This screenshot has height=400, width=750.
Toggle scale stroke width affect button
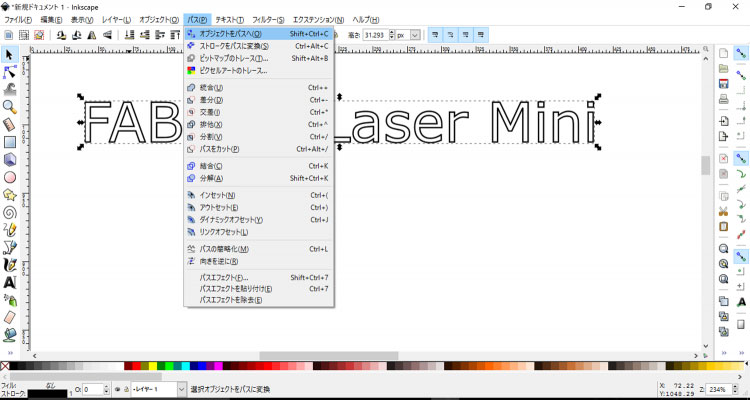coord(435,34)
